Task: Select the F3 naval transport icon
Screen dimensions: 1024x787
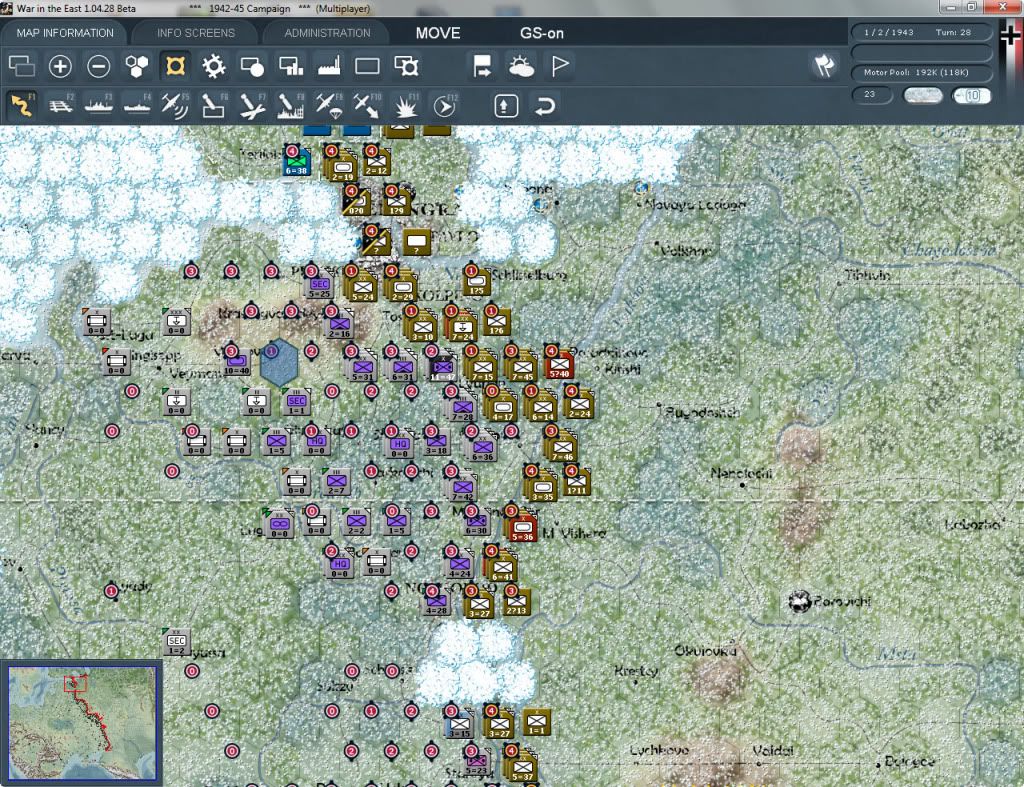Action: click(x=99, y=105)
